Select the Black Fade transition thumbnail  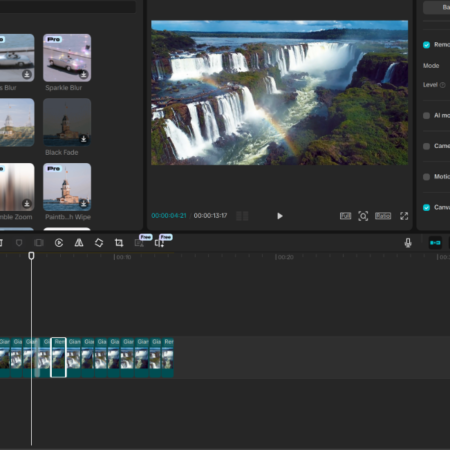coord(67,122)
